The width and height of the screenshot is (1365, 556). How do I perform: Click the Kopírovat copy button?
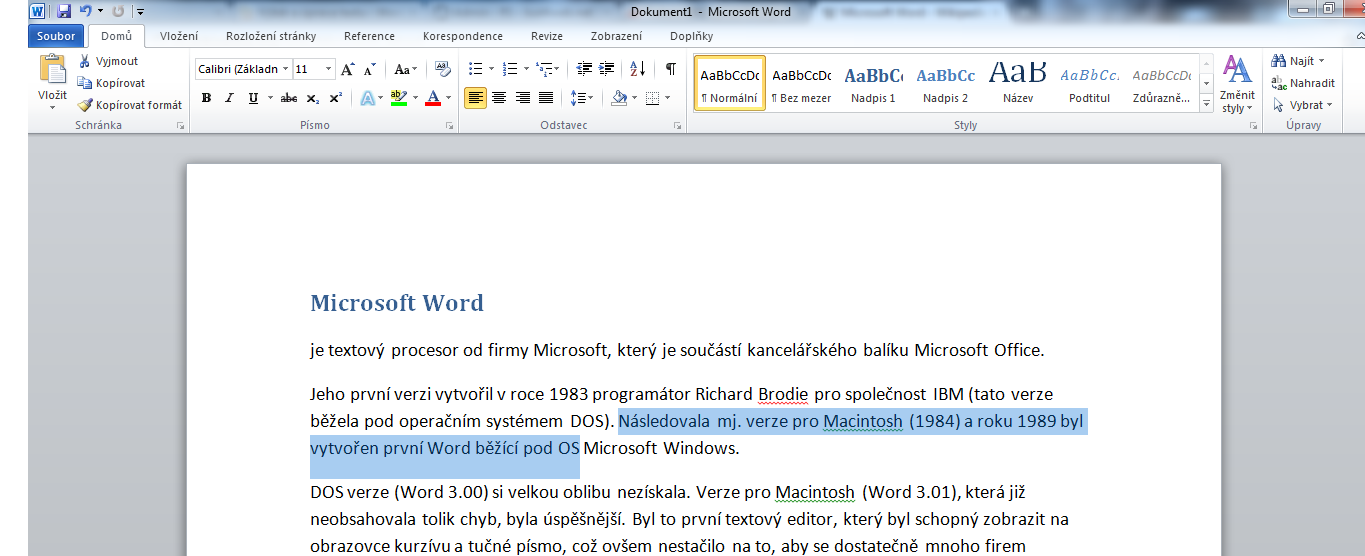(111, 83)
